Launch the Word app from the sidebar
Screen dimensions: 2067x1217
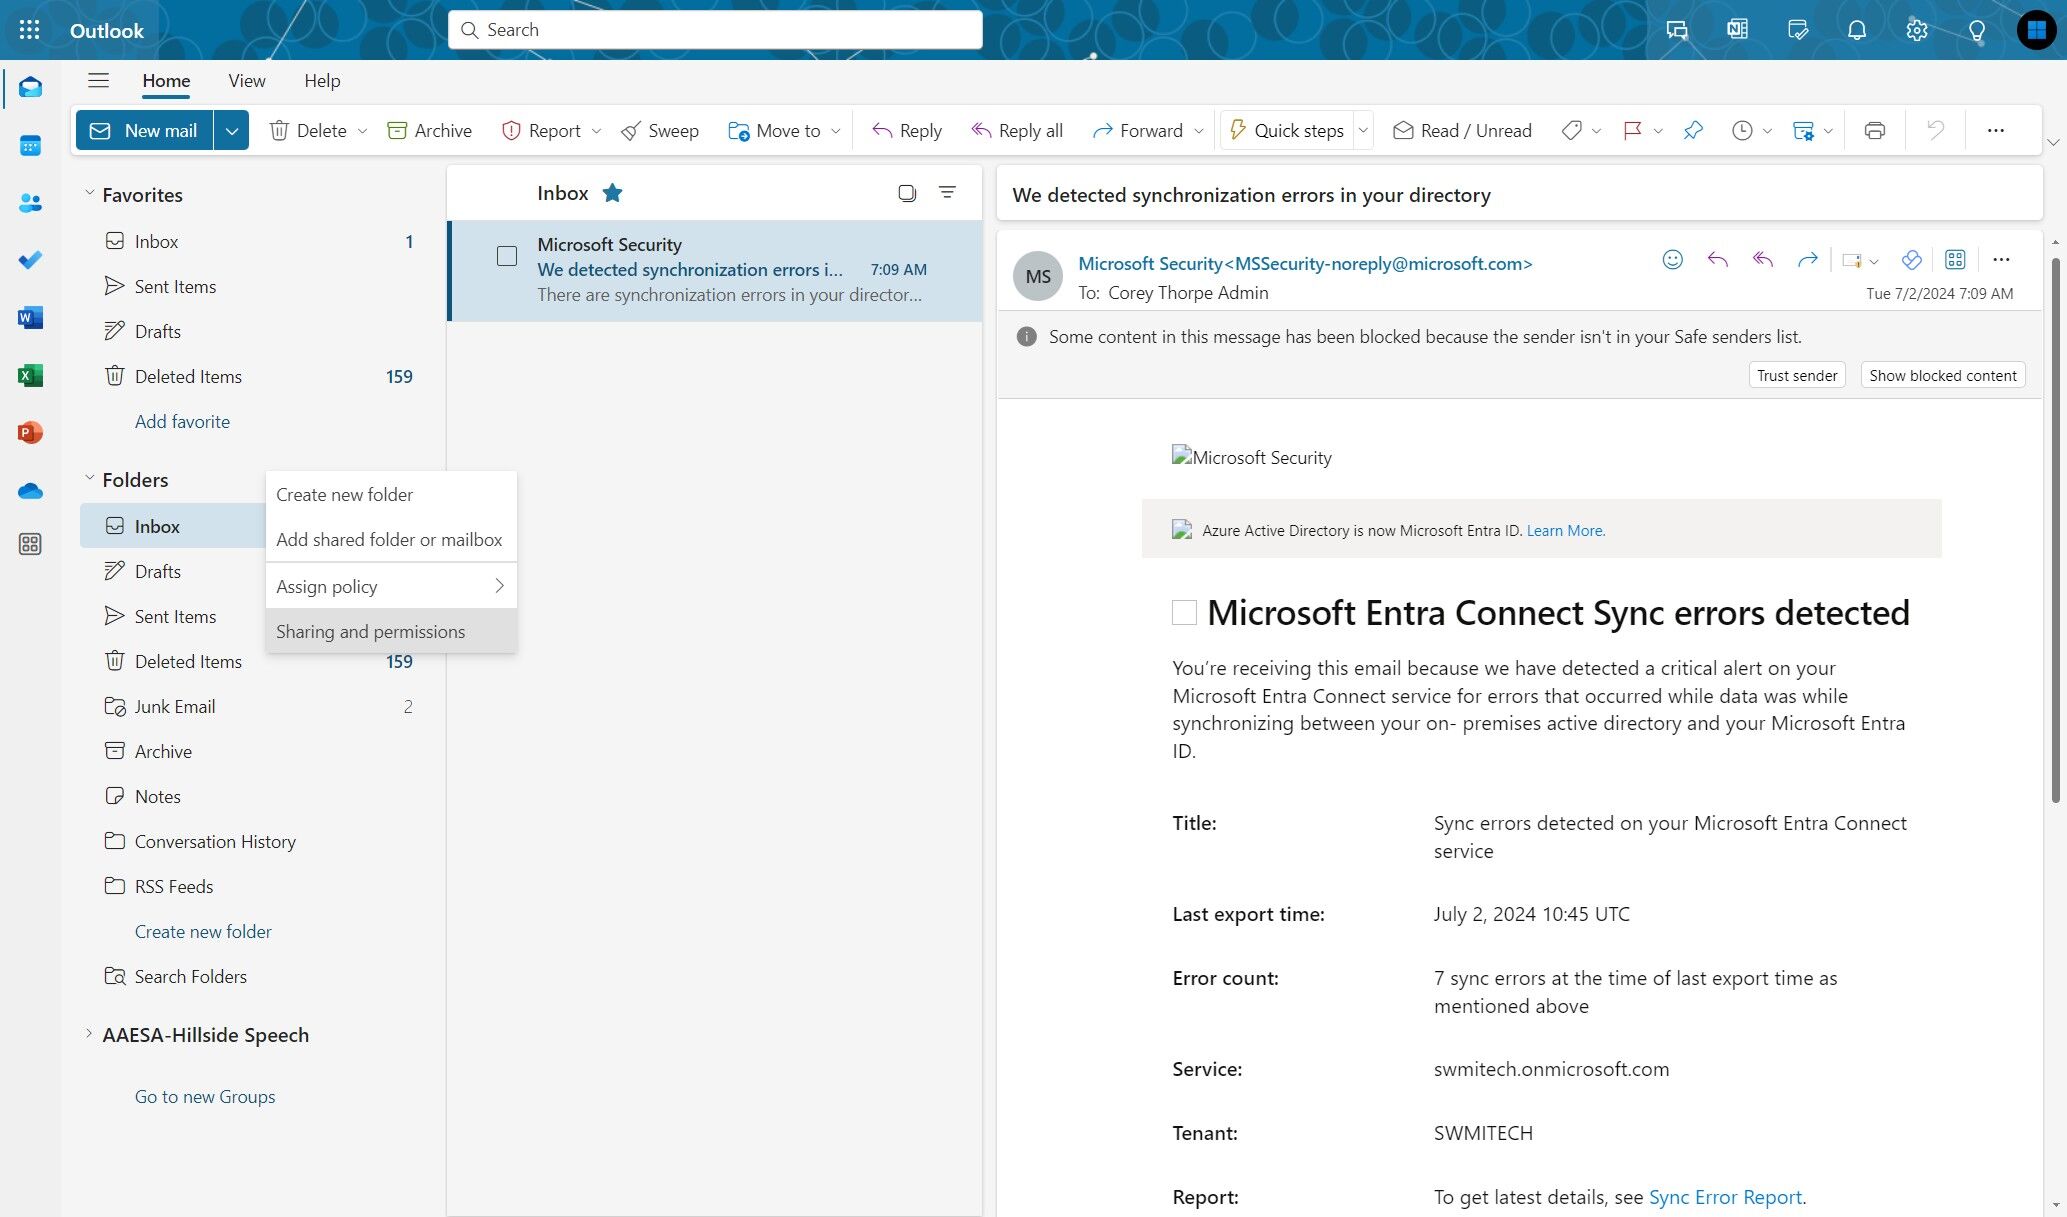[x=30, y=318]
